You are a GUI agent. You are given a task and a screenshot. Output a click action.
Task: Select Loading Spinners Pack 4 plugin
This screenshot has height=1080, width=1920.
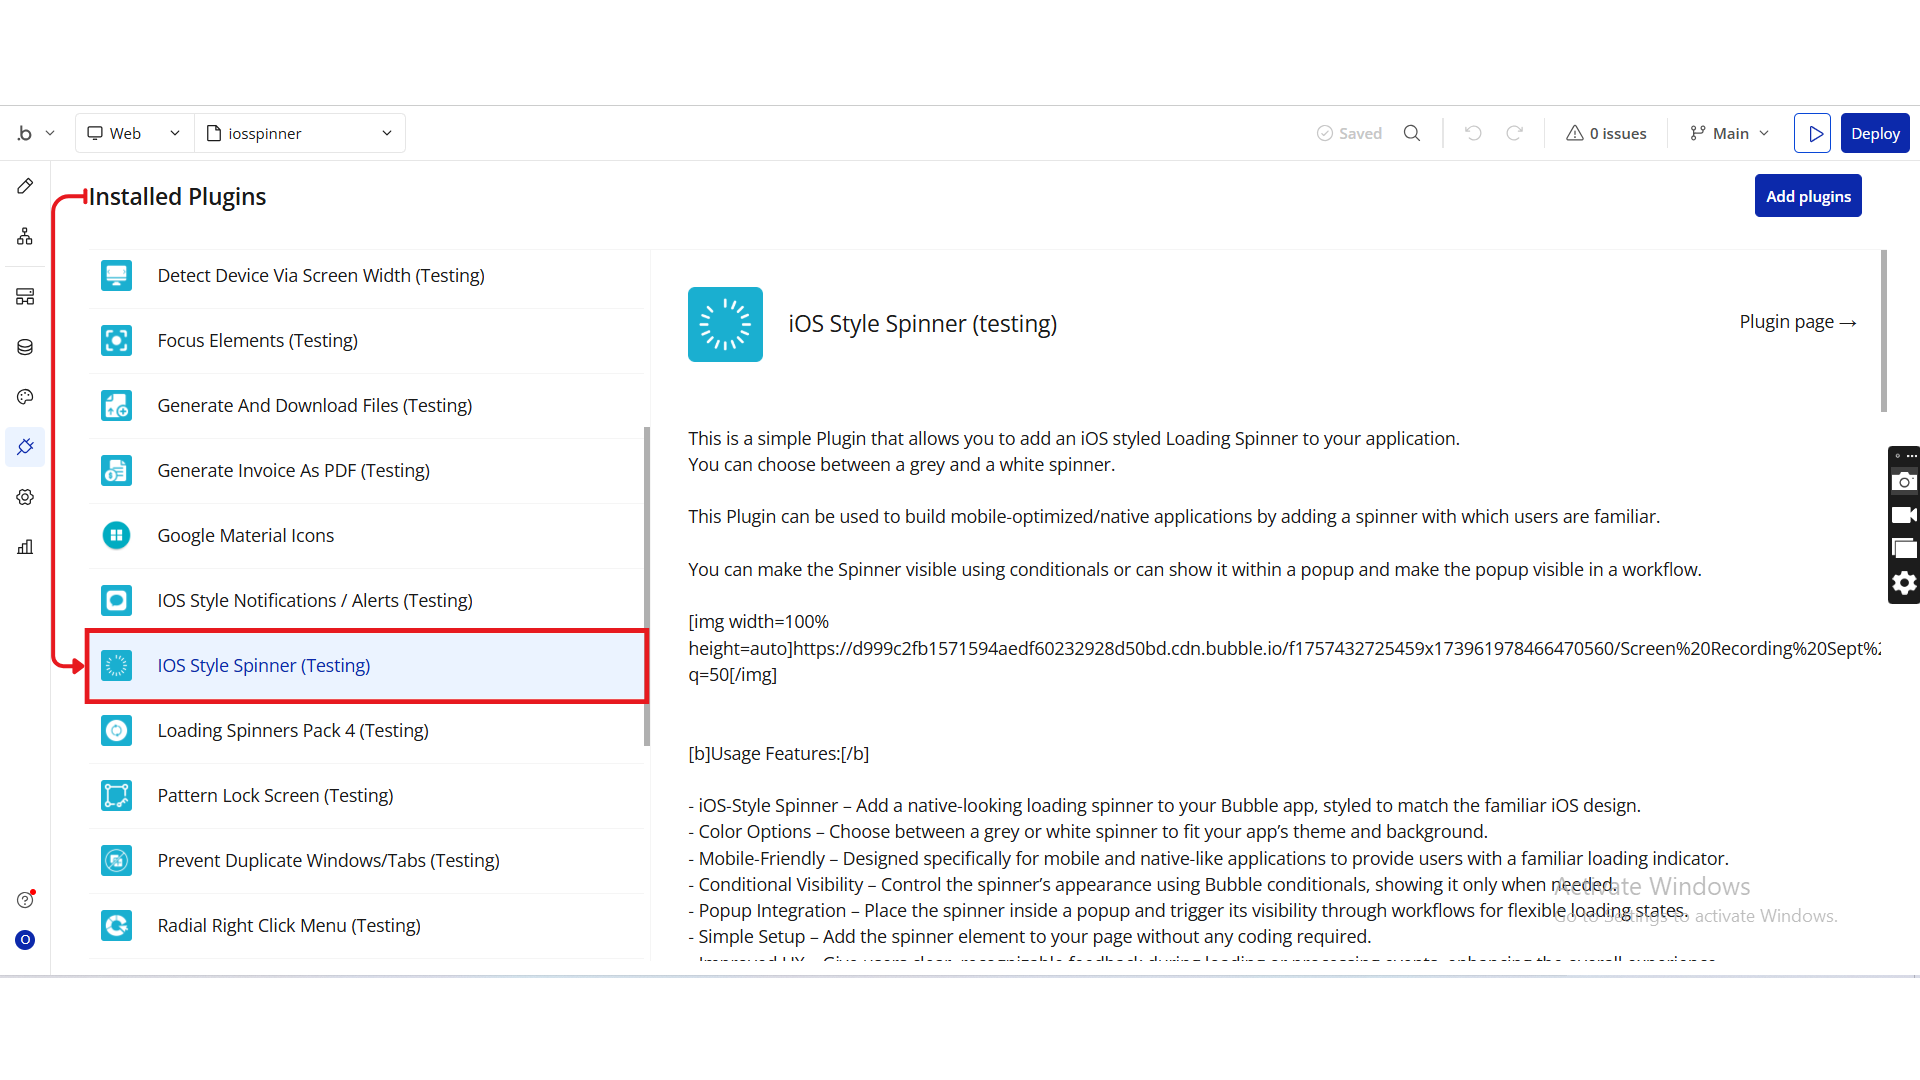[293, 731]
